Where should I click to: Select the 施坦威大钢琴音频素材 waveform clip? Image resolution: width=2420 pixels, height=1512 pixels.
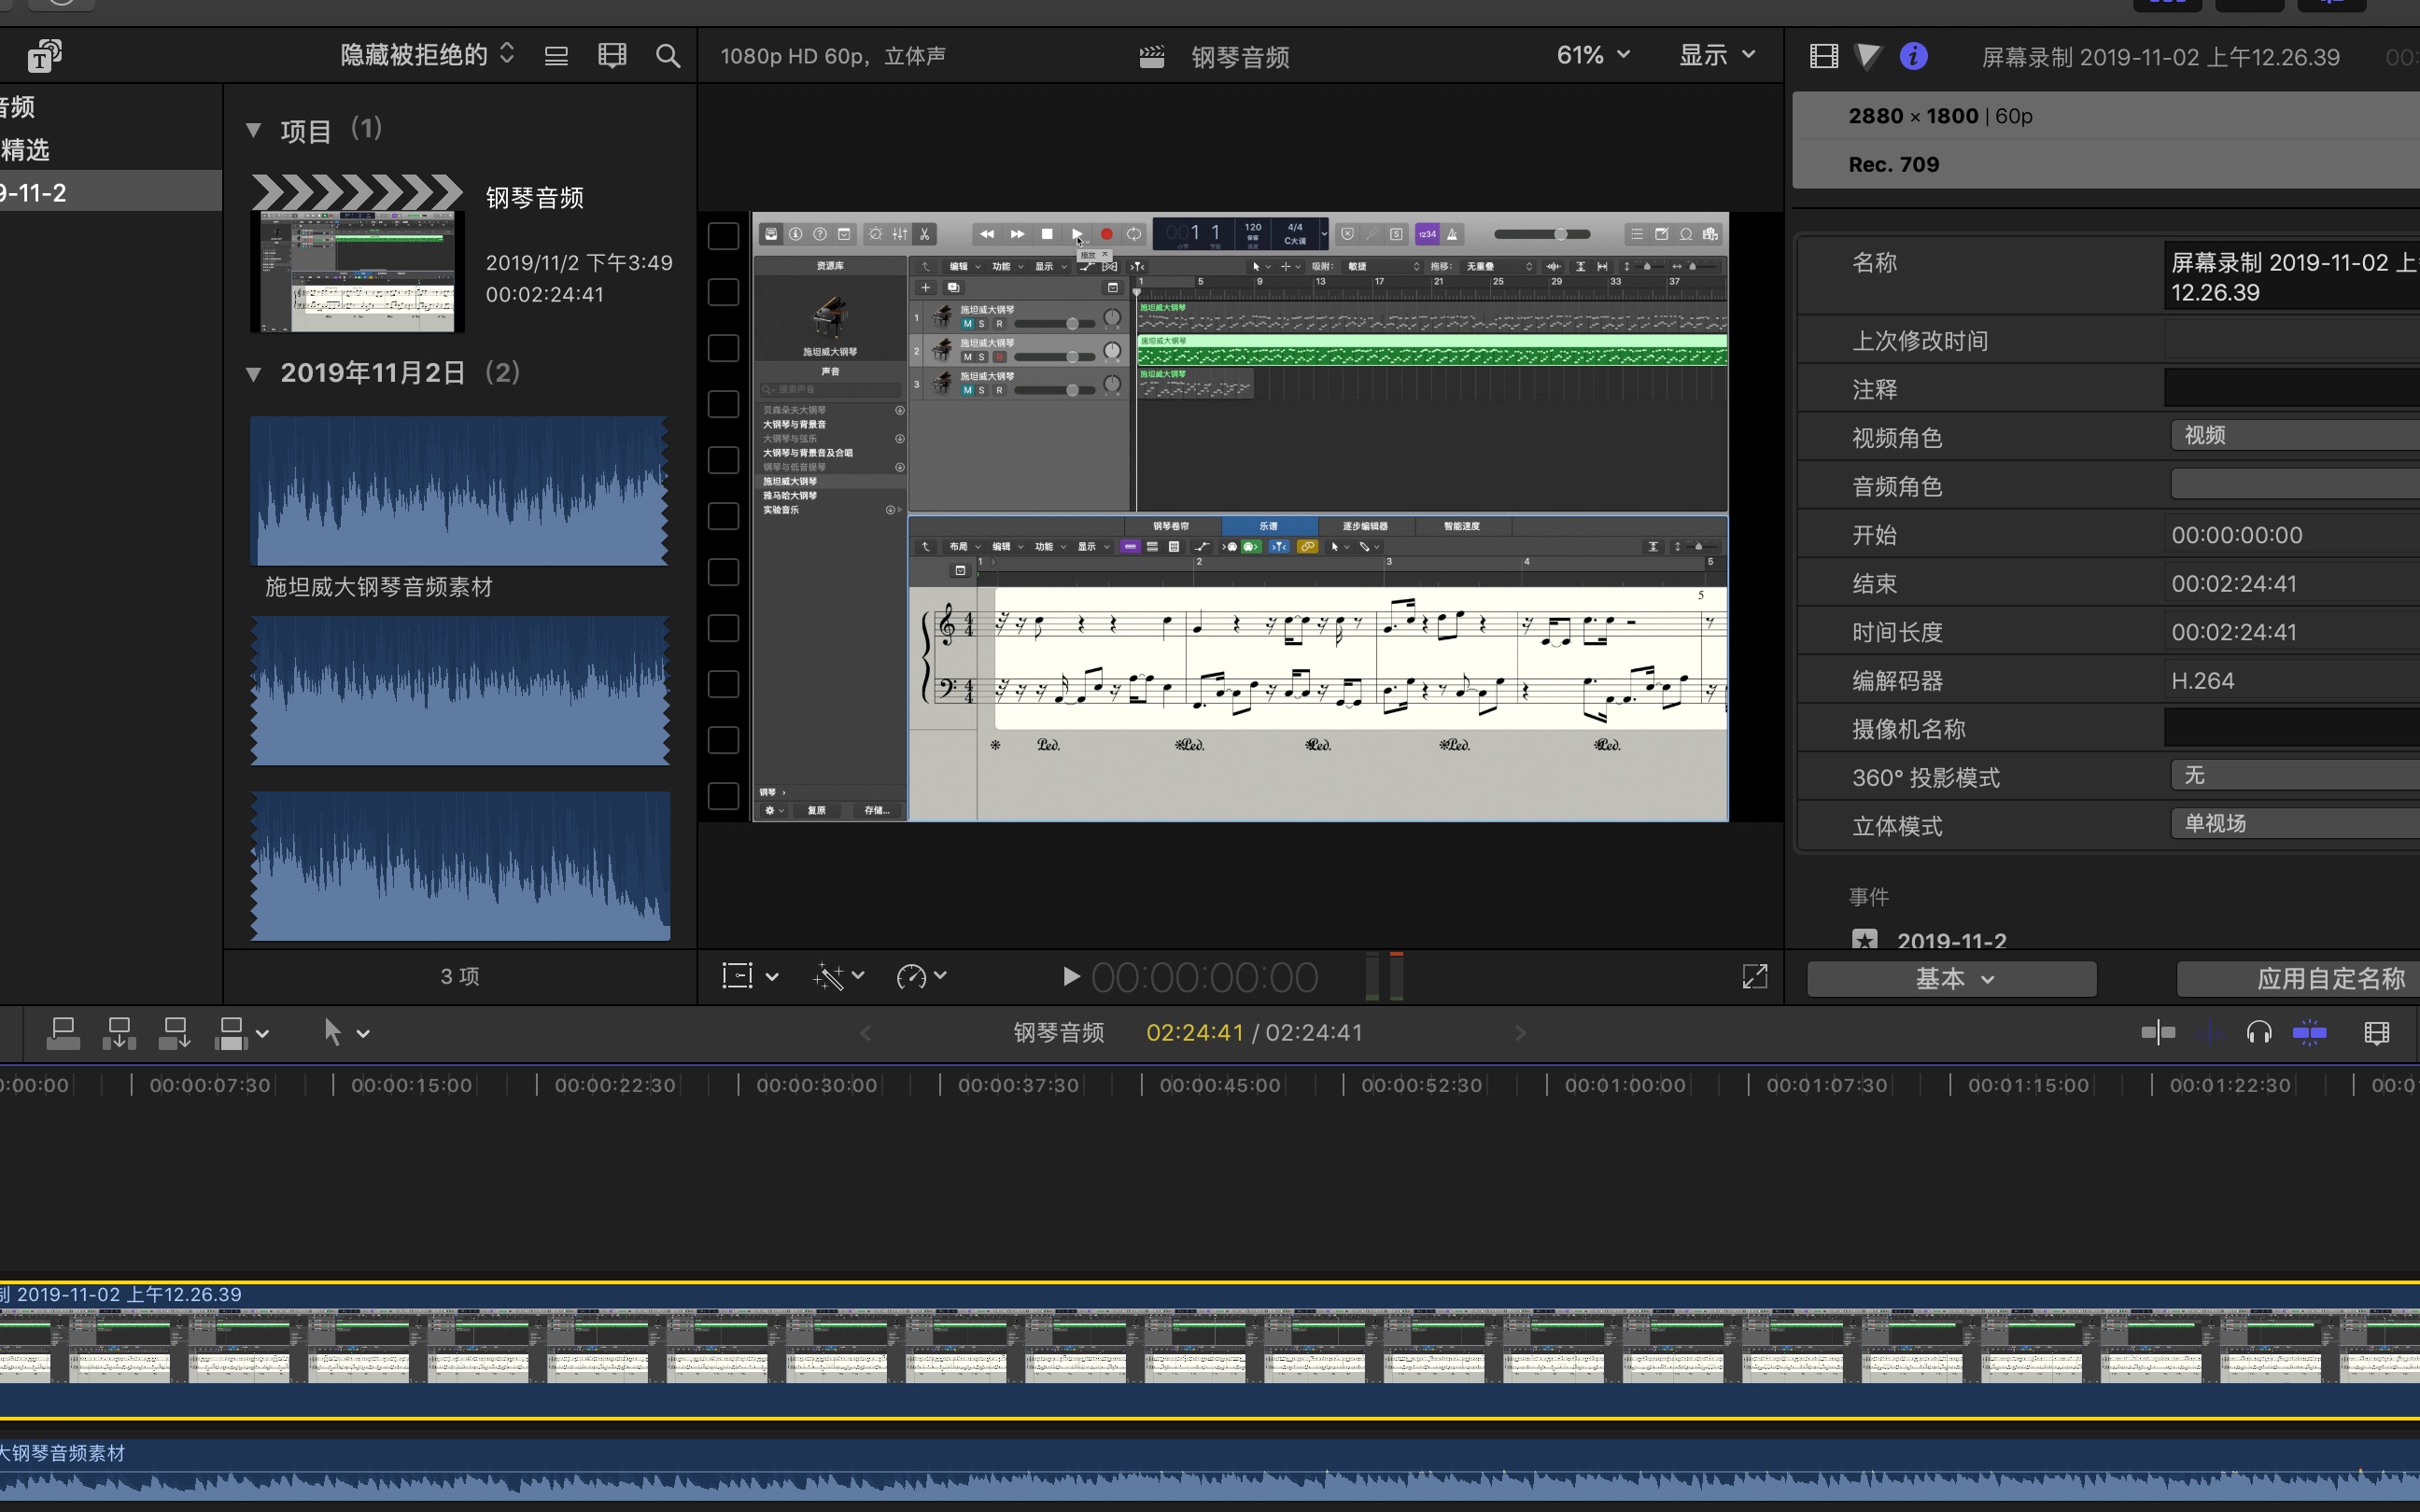pyautogui.click(x=460, y=491)
